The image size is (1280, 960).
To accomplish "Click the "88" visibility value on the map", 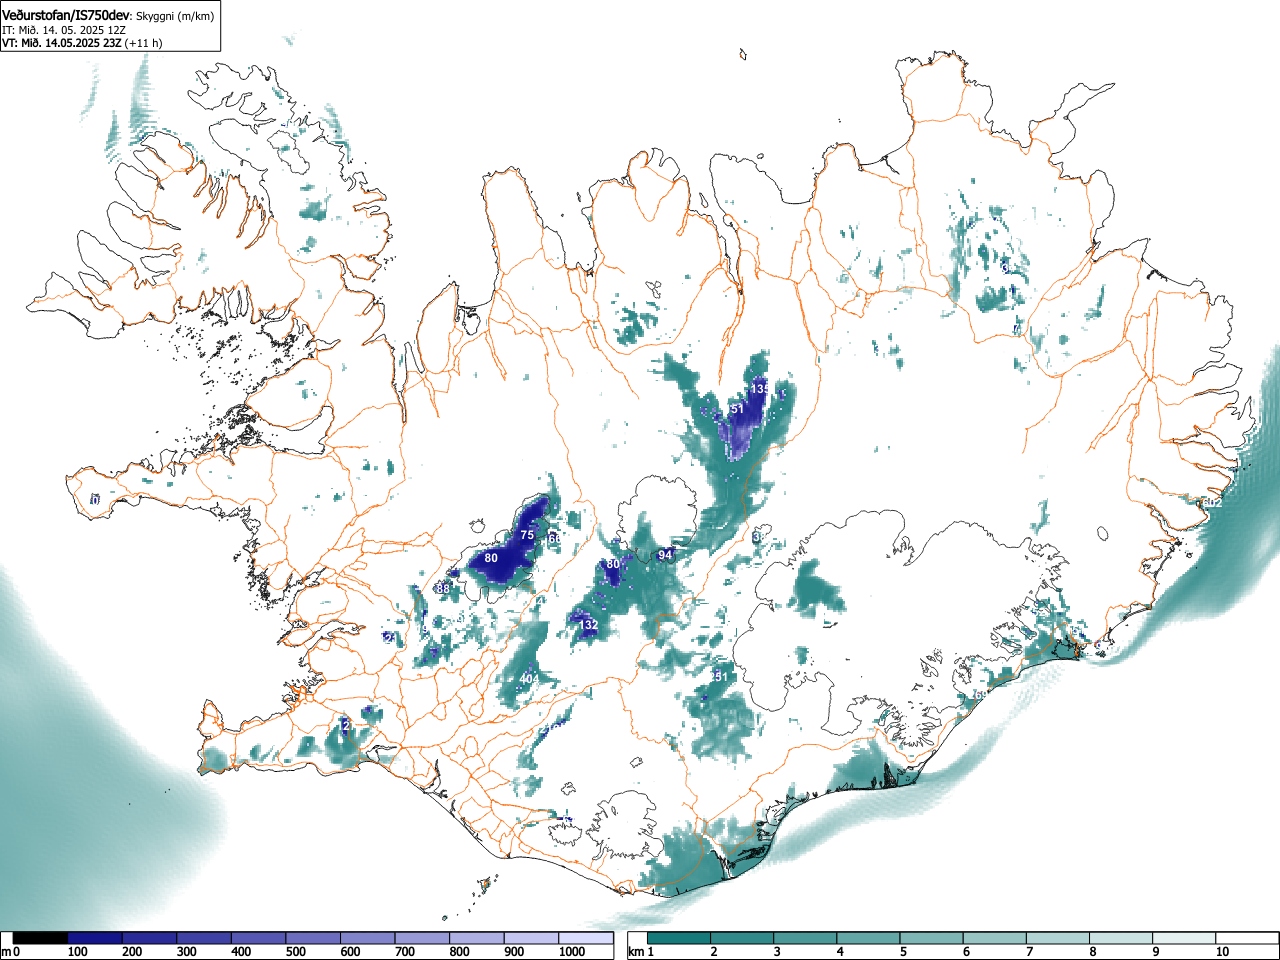I will 443,589.
